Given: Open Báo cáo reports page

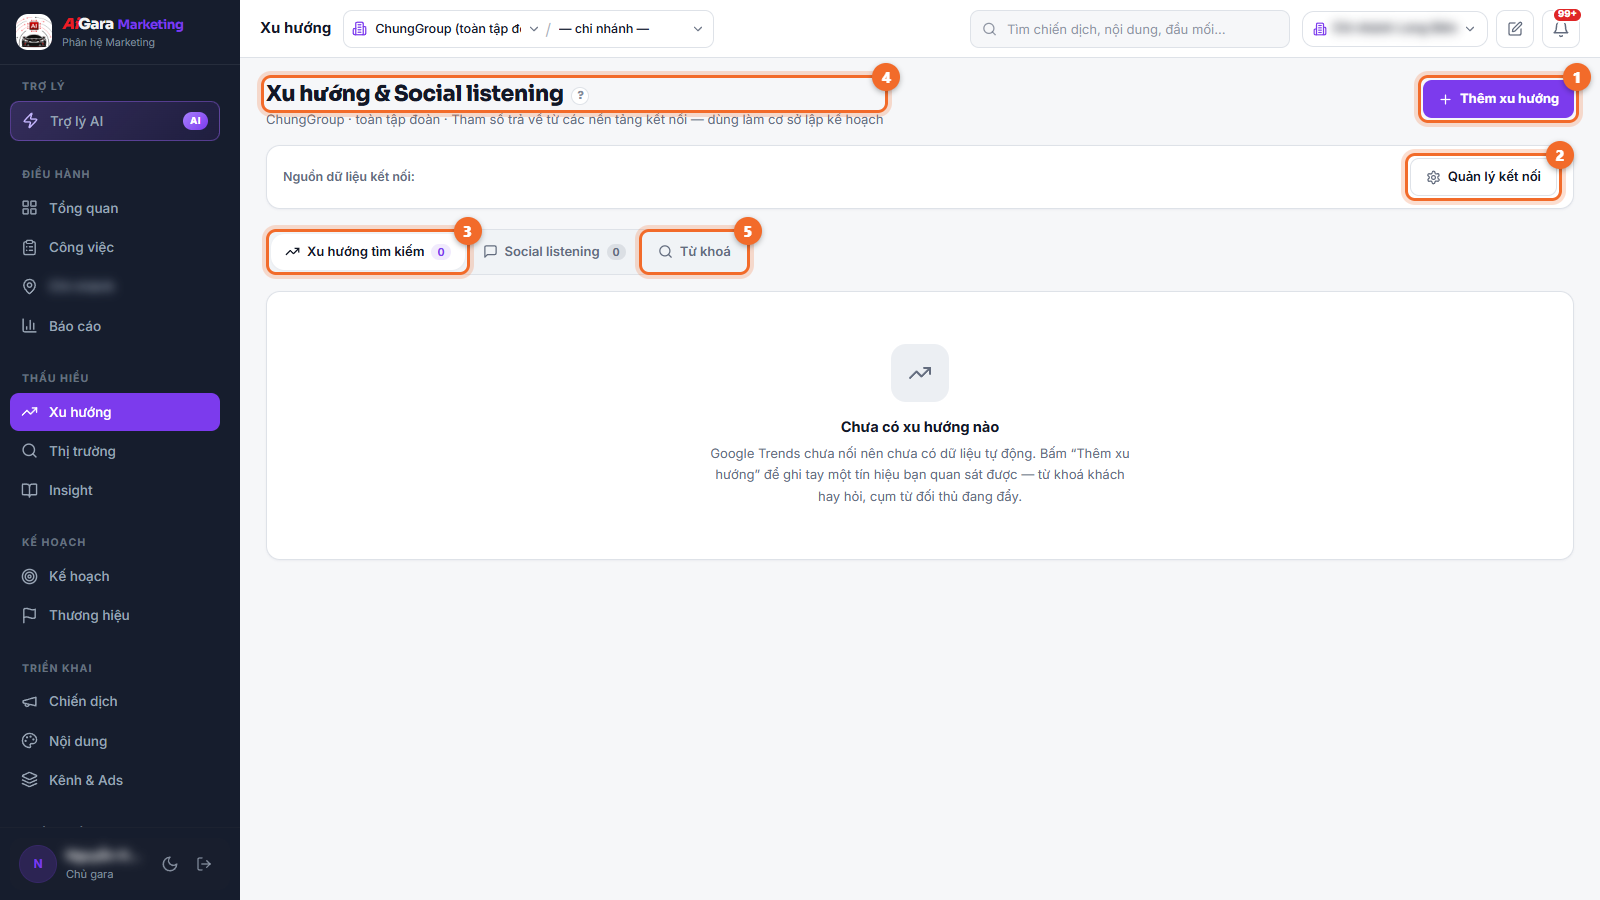Looking at the screenshot, I should pyautogui.click(x=115, y=326).
